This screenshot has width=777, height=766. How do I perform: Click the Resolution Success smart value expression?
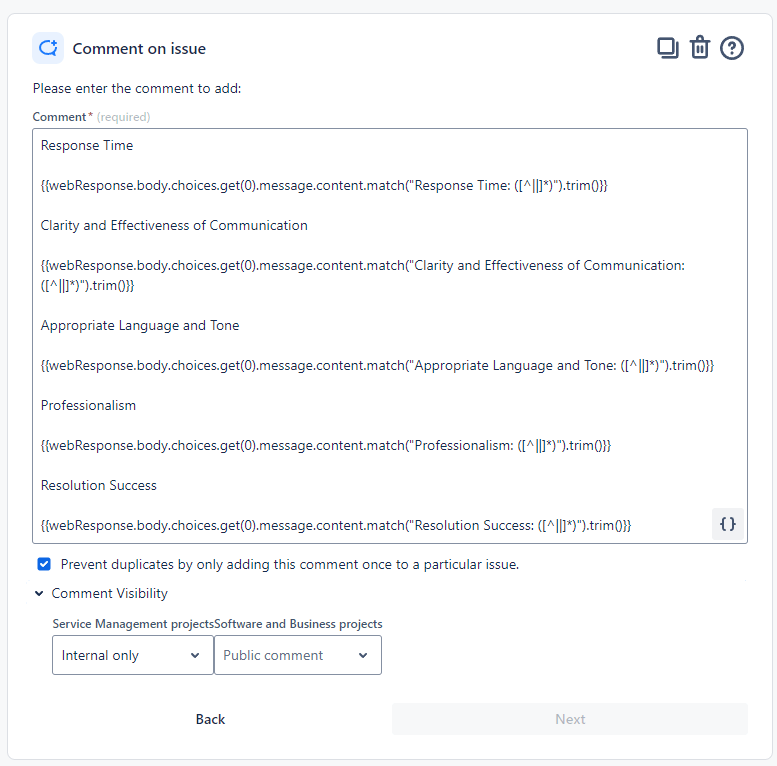(x=336, y=525)
